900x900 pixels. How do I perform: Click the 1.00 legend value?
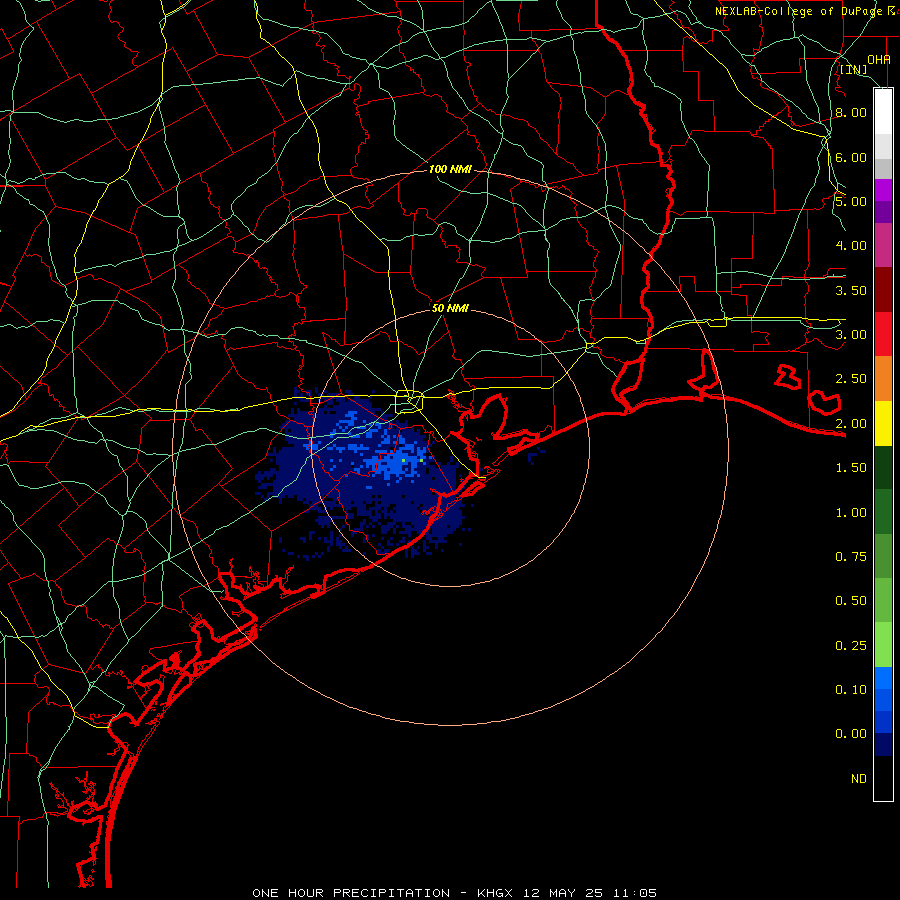tap(851, 513)
